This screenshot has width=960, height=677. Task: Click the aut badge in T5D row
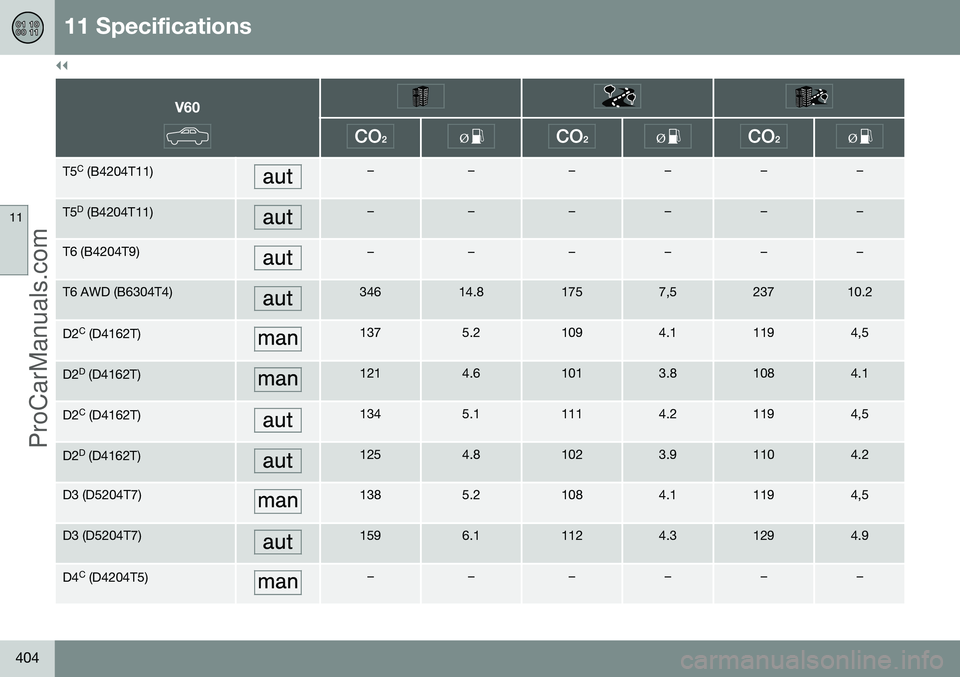point(278,217)
